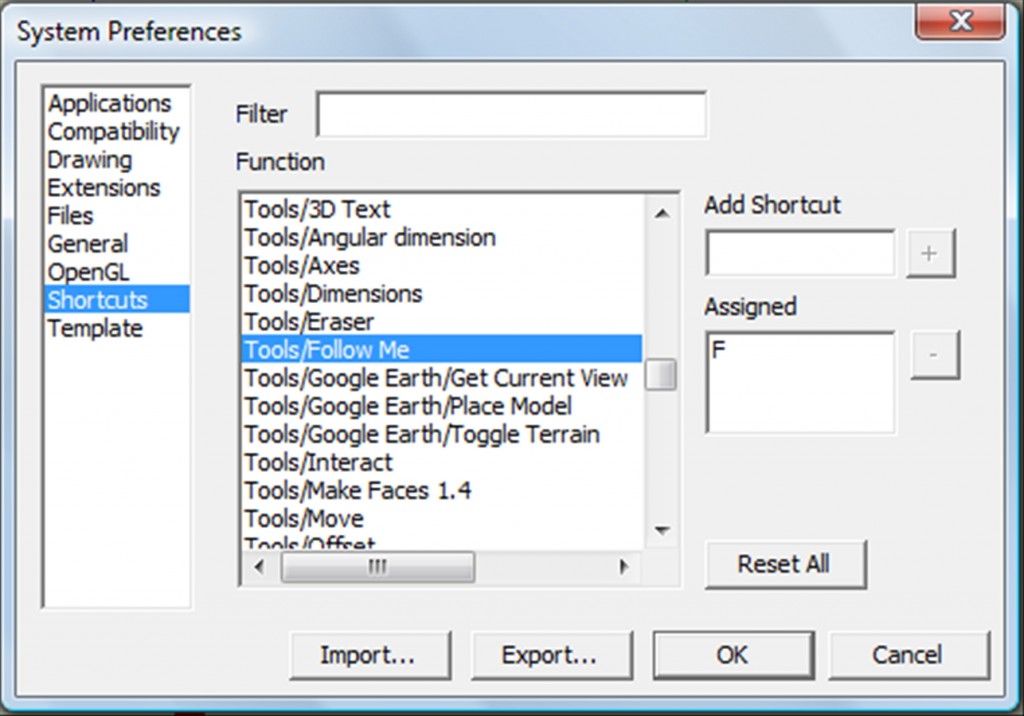
Task: Close the System Preferences dialog
Action: click(960, 20)
